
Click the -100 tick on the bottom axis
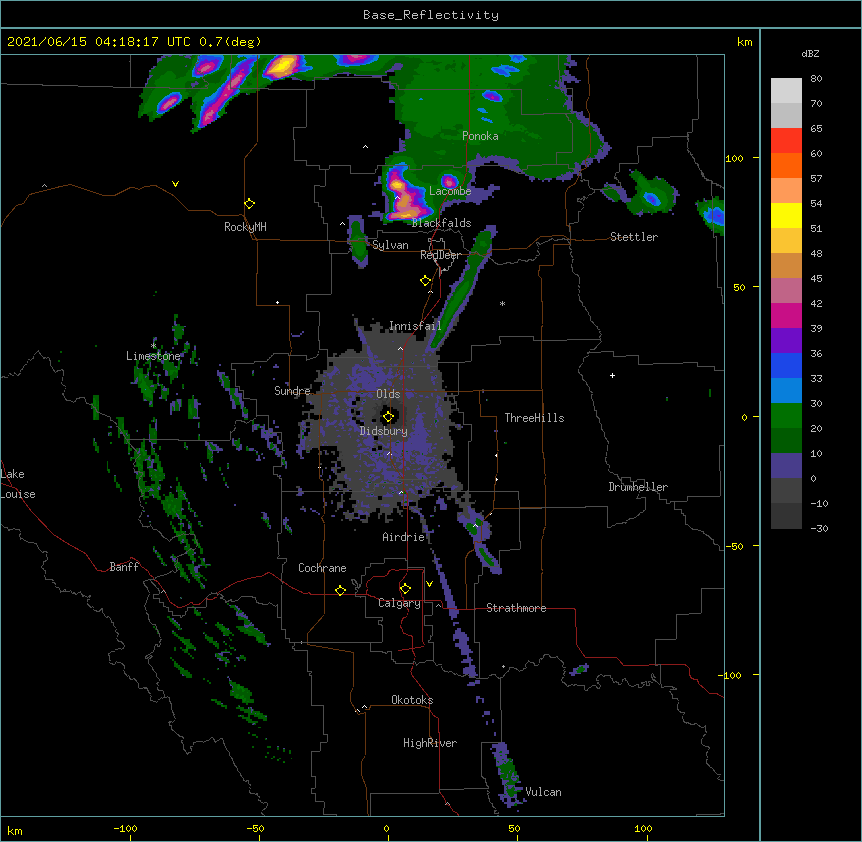pos(125,828)
